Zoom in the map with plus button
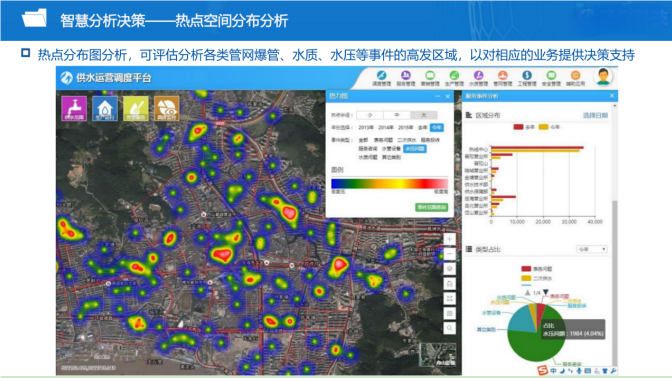The height and width of the screenshot is (378, 672). 449,239
